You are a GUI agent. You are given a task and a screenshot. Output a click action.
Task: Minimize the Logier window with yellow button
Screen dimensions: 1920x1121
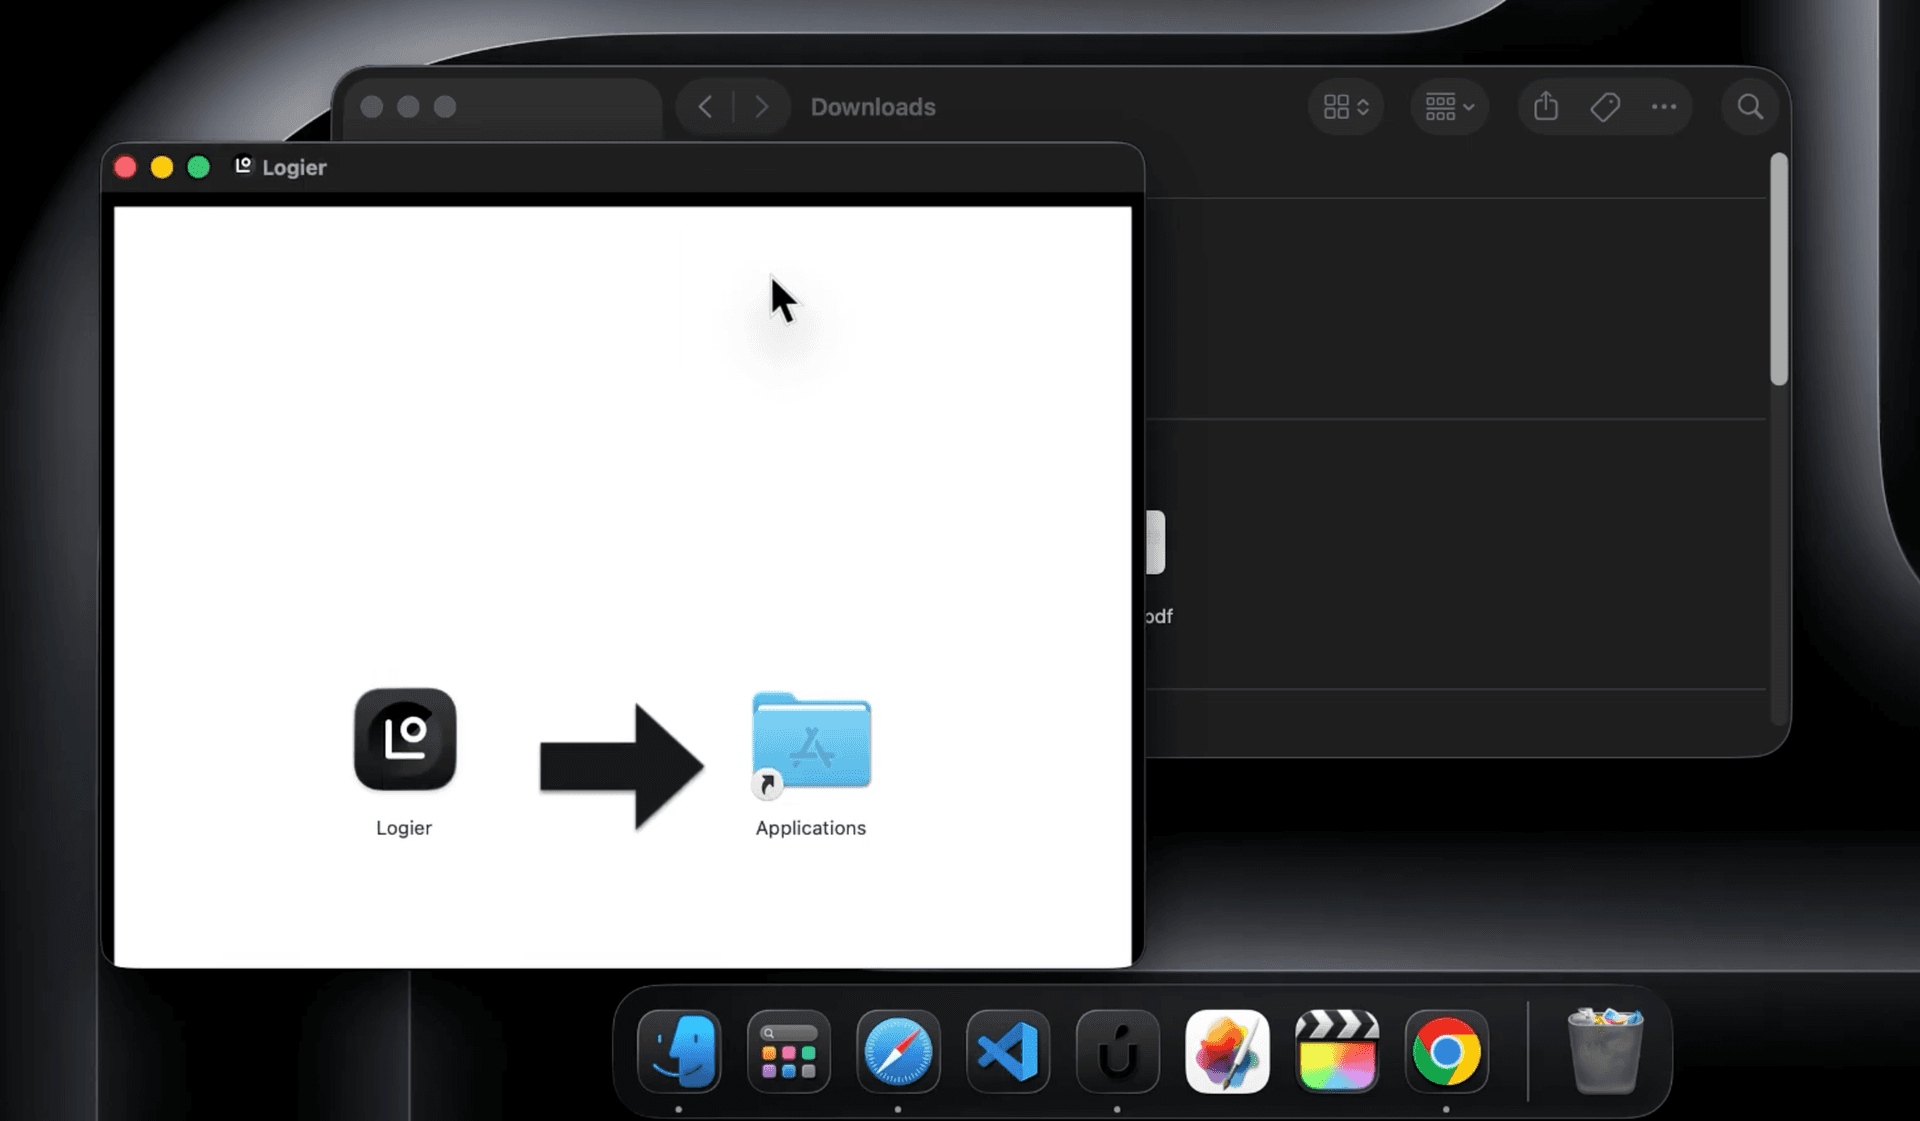(162, 167)
